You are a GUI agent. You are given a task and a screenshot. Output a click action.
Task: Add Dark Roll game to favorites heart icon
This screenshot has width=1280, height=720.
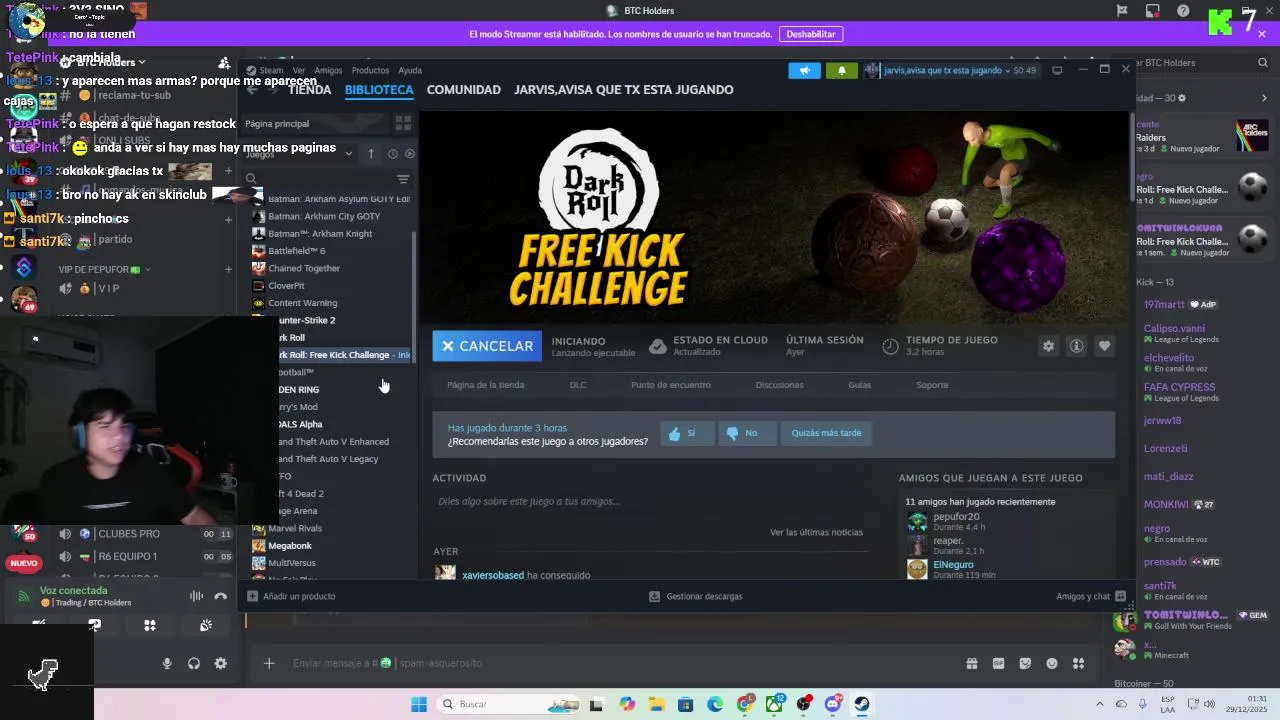[1104, 346]
